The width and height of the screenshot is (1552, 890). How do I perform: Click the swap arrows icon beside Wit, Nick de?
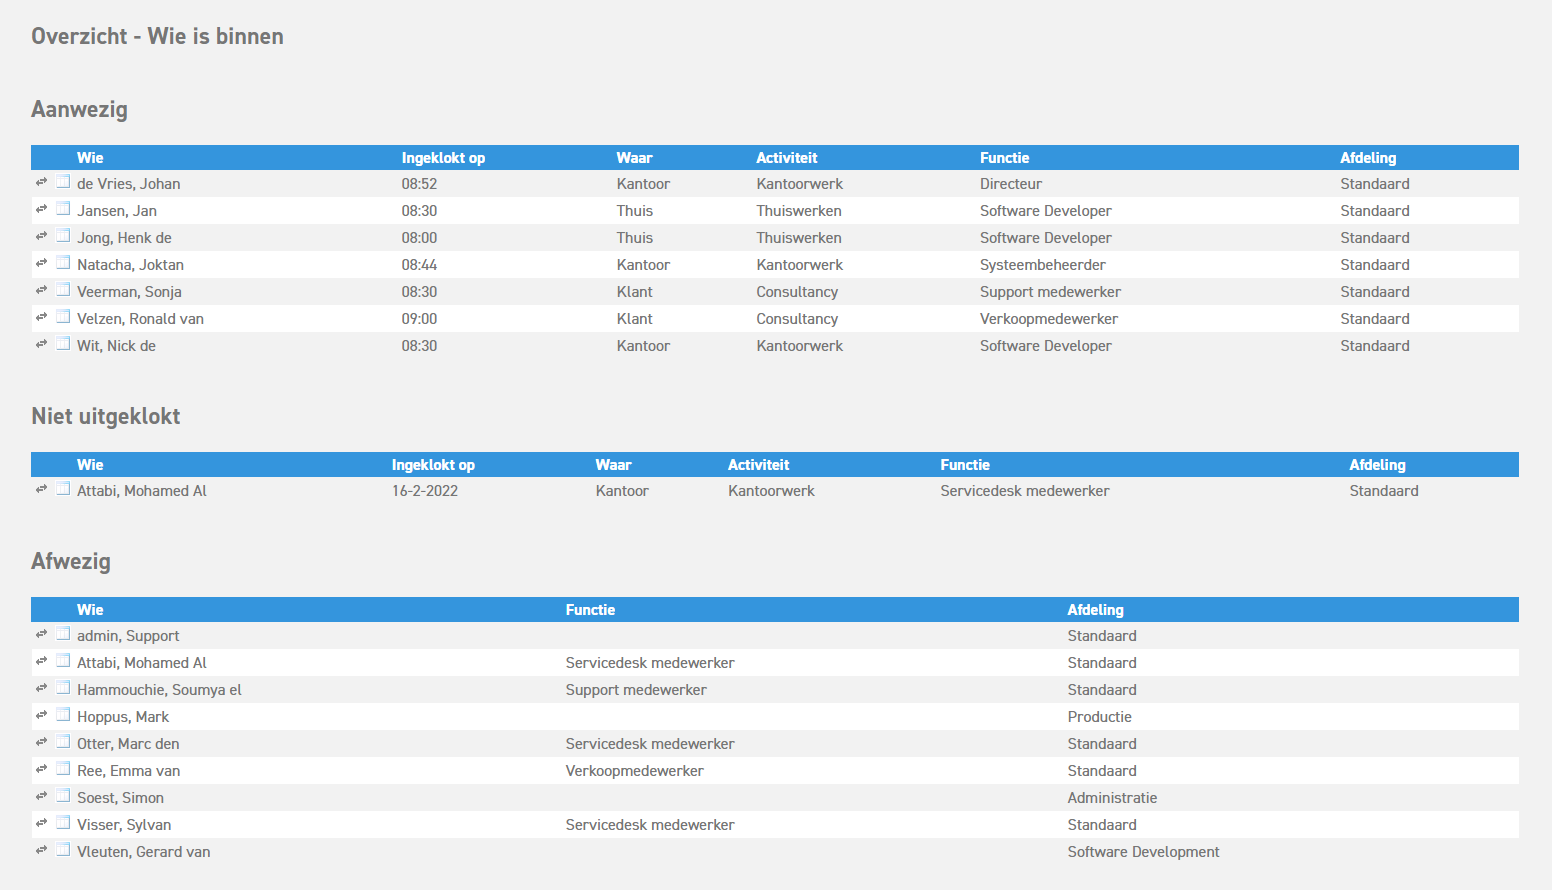pos(41,344)
